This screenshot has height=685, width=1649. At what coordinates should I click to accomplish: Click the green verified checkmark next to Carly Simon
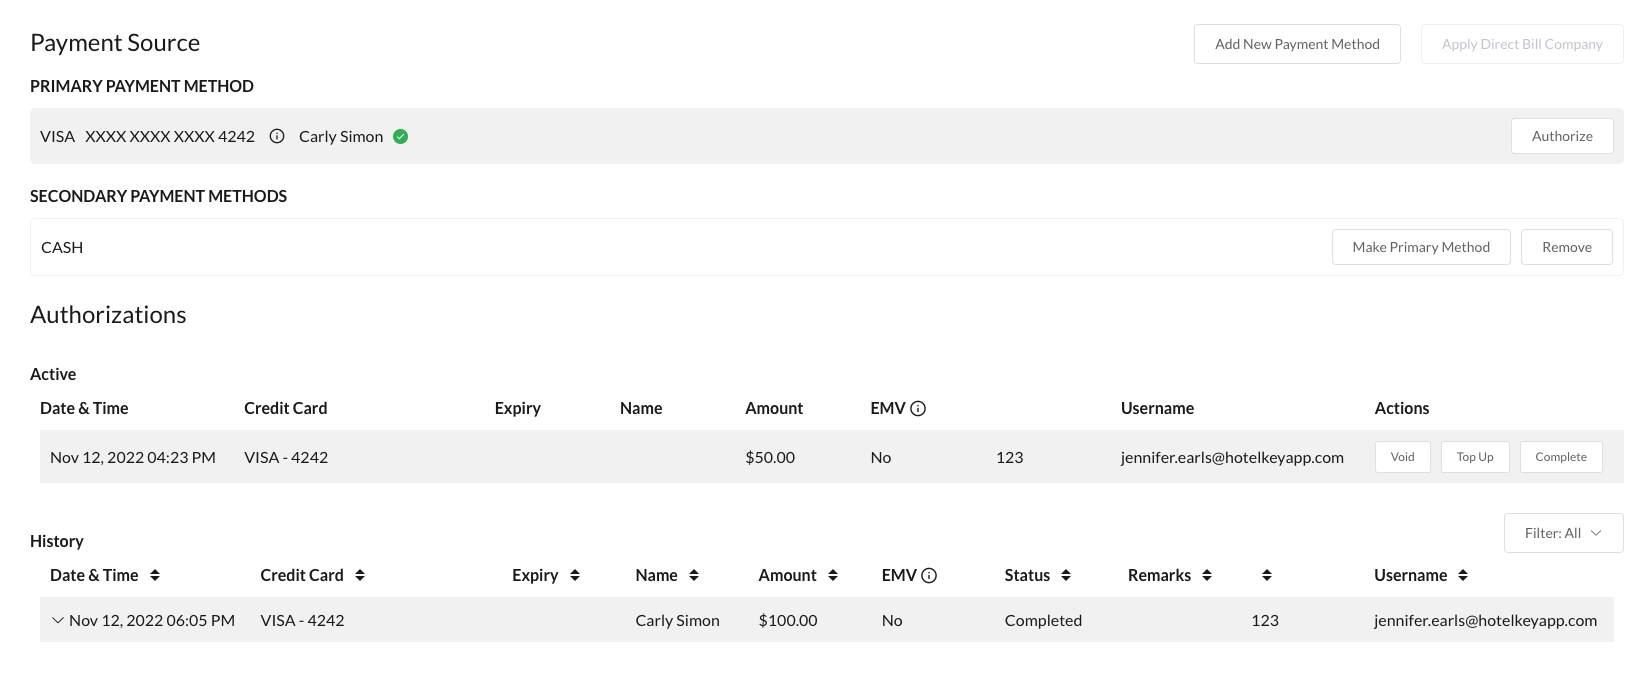click(400, 136)
